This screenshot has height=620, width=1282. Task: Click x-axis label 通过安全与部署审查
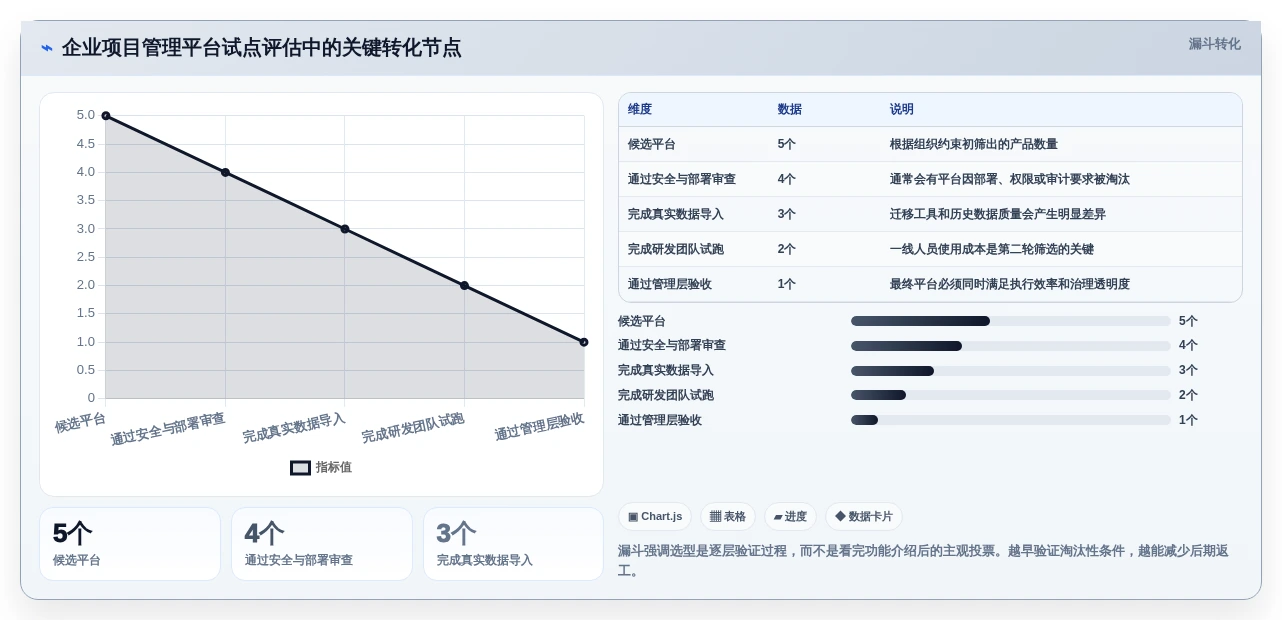click(x=168, y=429)
